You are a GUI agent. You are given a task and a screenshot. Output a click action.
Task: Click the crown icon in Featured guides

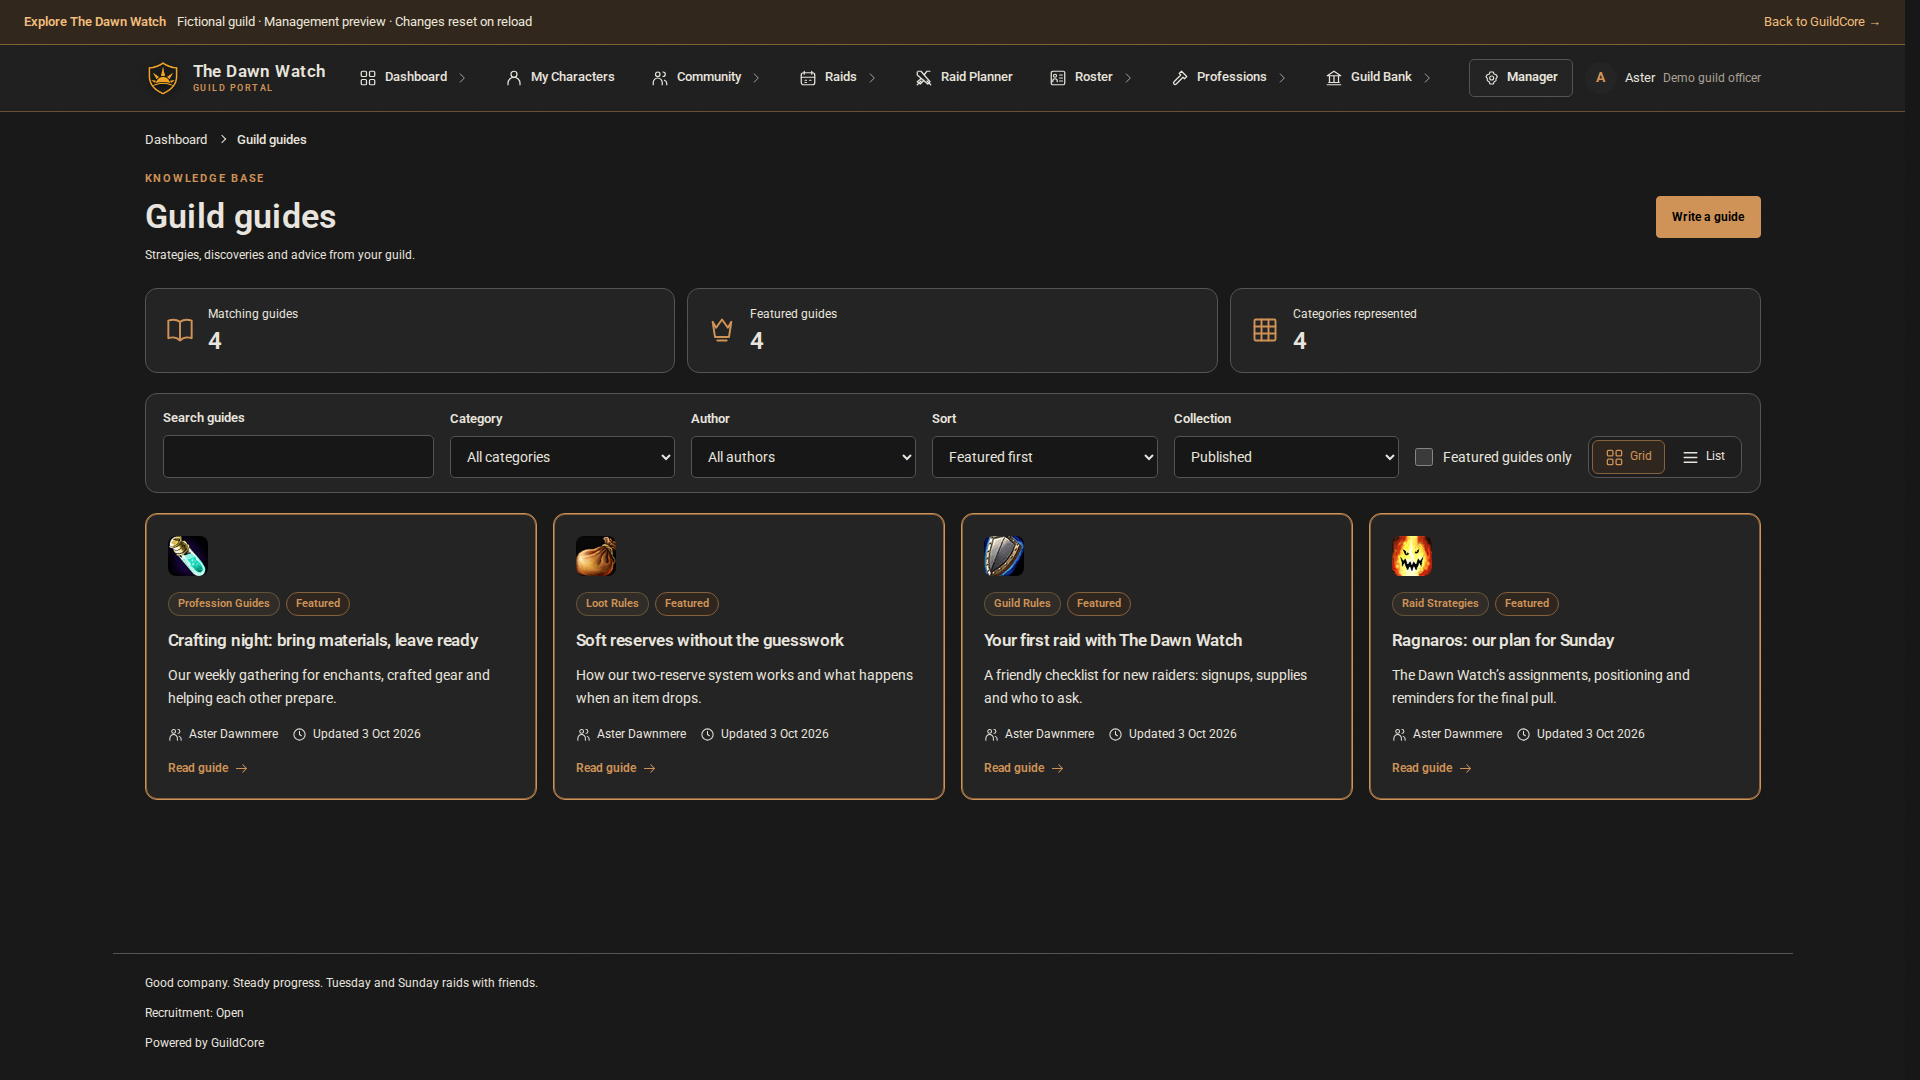point(722,330)
